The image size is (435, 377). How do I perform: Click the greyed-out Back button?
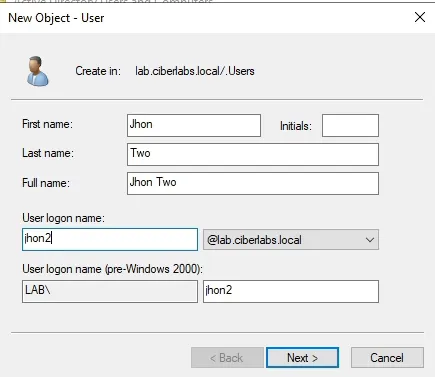click(x=227, y=358)
